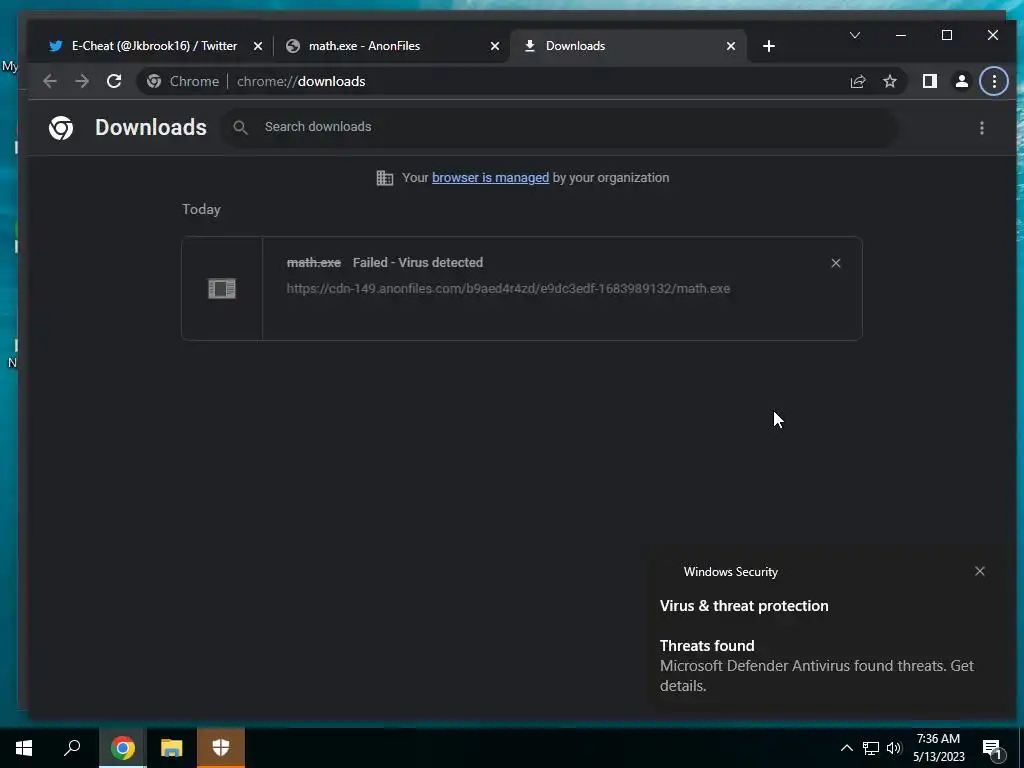
Task: Show hidden system tray icons
Action: click(846, 748)
